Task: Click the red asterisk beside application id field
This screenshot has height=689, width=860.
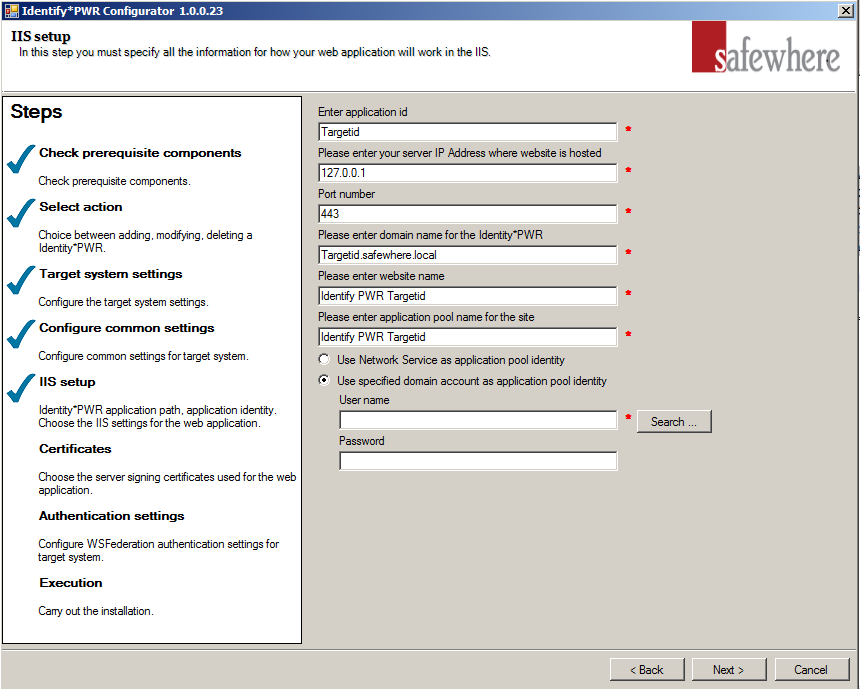Action: (629, 129)
